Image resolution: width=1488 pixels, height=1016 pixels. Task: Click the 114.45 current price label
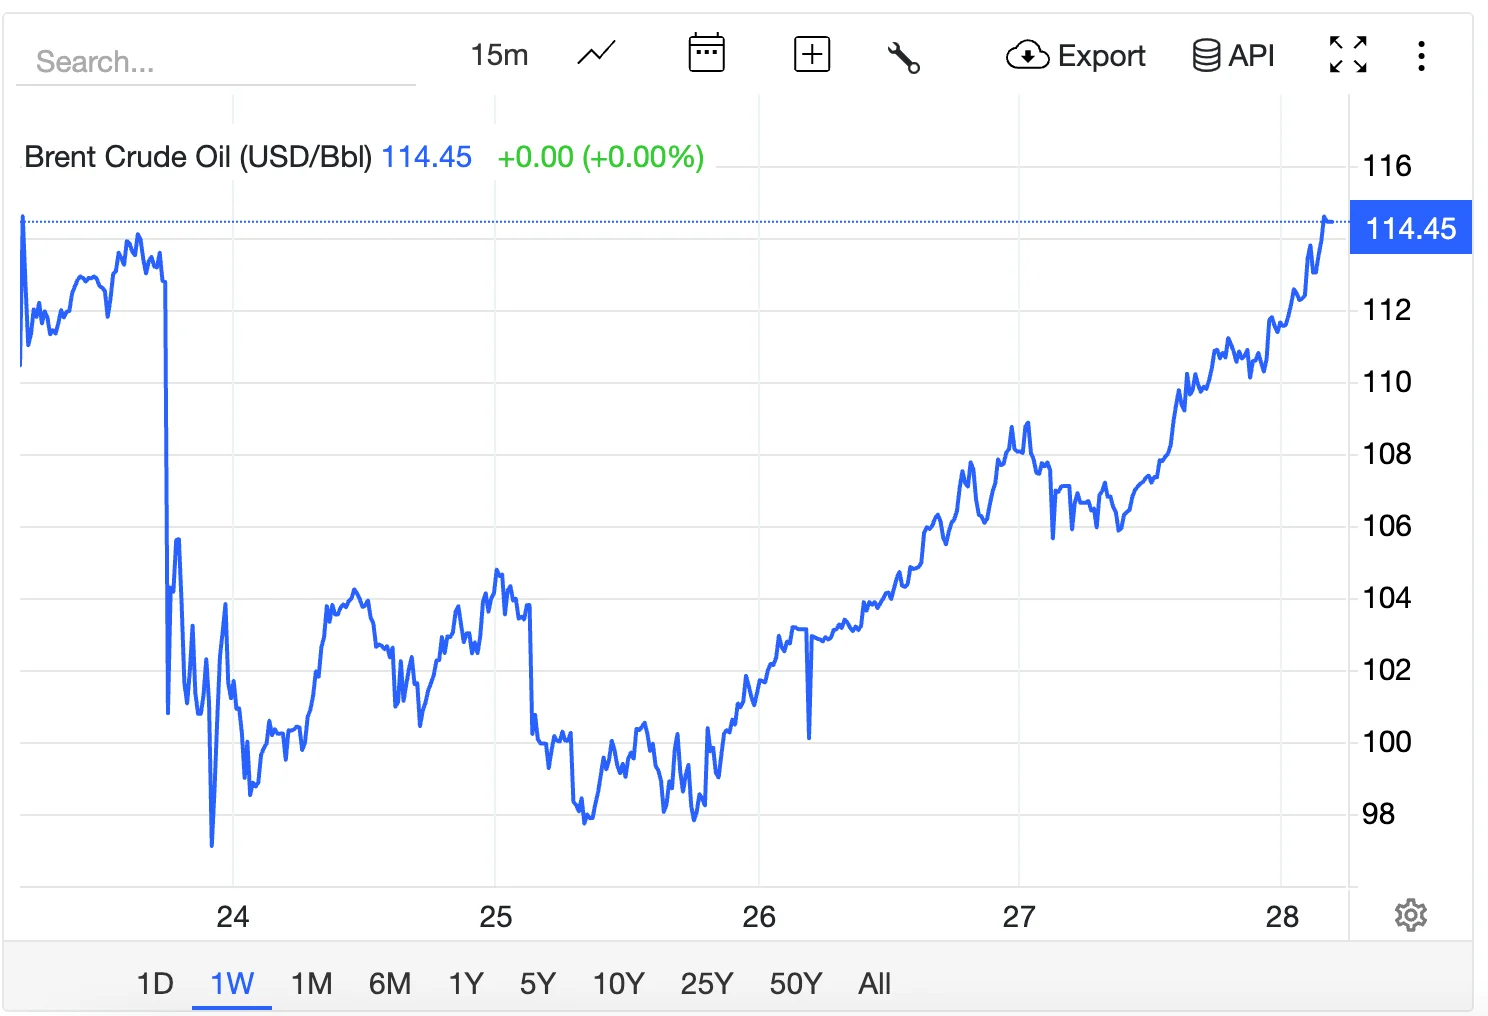coord(1410,228)
